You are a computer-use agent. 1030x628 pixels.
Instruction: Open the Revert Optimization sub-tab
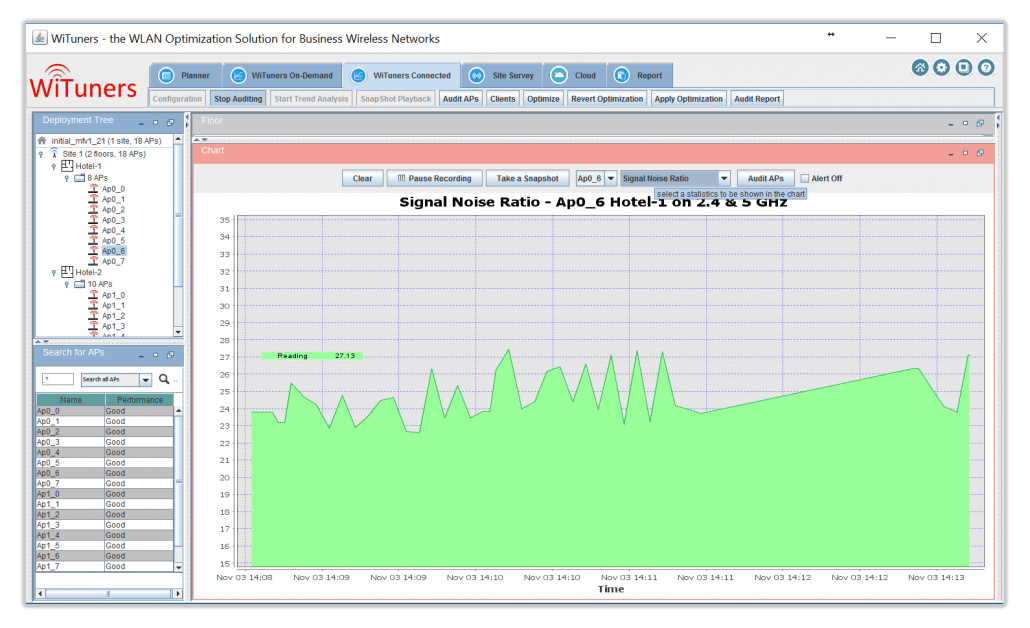[607, 99]
